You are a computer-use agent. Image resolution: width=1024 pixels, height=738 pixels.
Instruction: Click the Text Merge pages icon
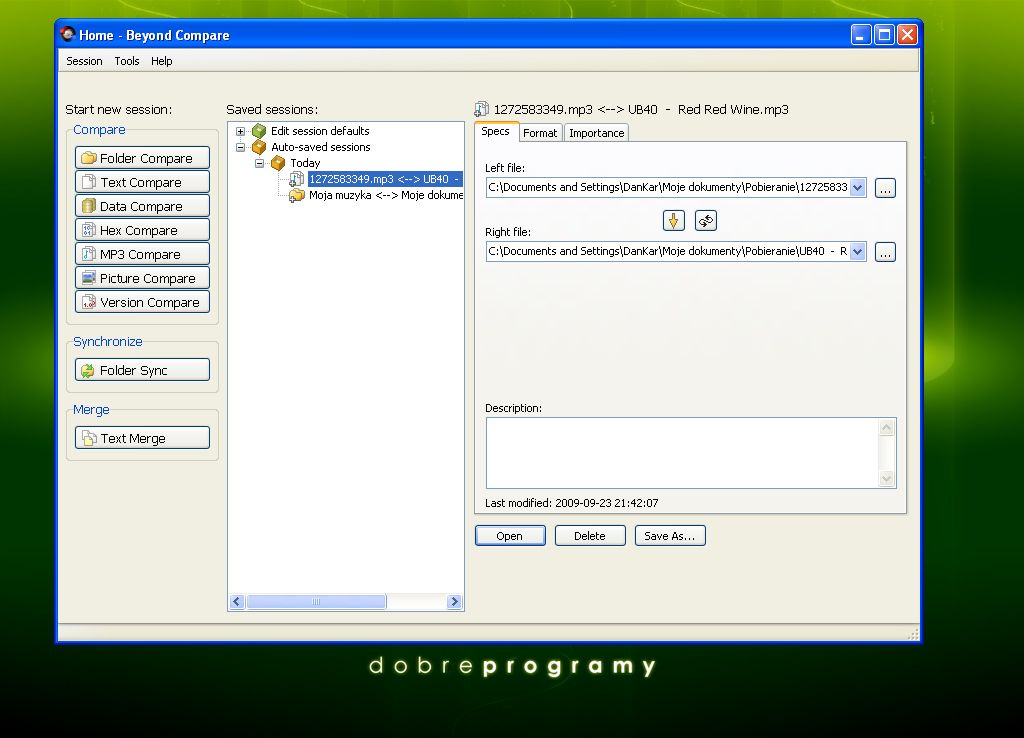[x=89, y=438]
